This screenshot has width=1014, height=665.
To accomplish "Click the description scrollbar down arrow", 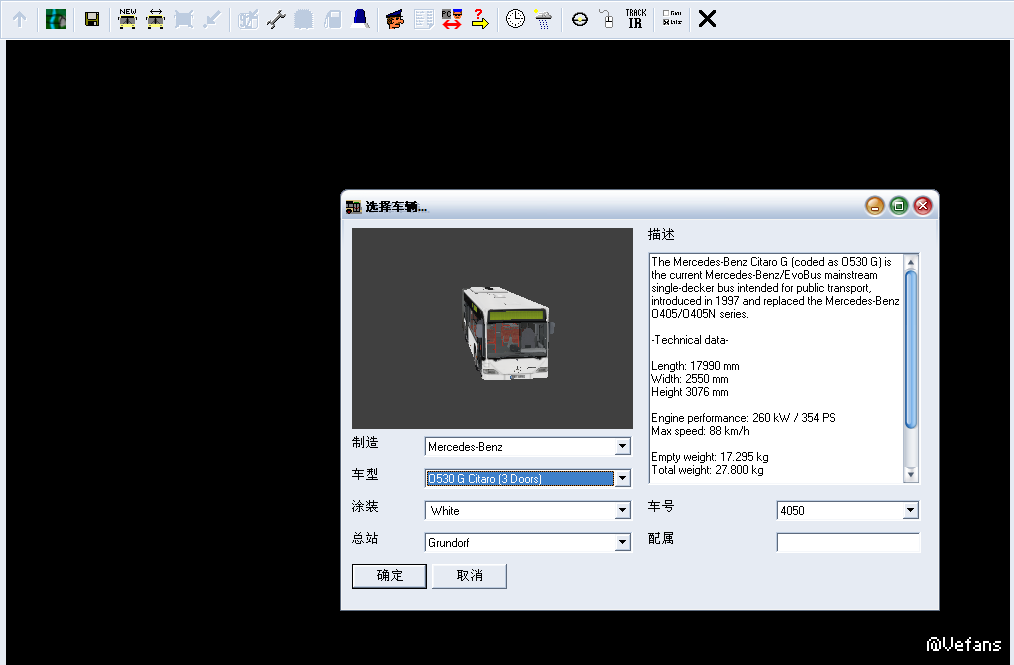I will (x=911, y=474).
